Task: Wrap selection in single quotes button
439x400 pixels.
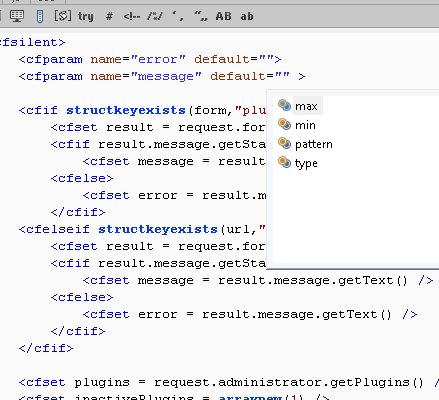Action: 178,16
